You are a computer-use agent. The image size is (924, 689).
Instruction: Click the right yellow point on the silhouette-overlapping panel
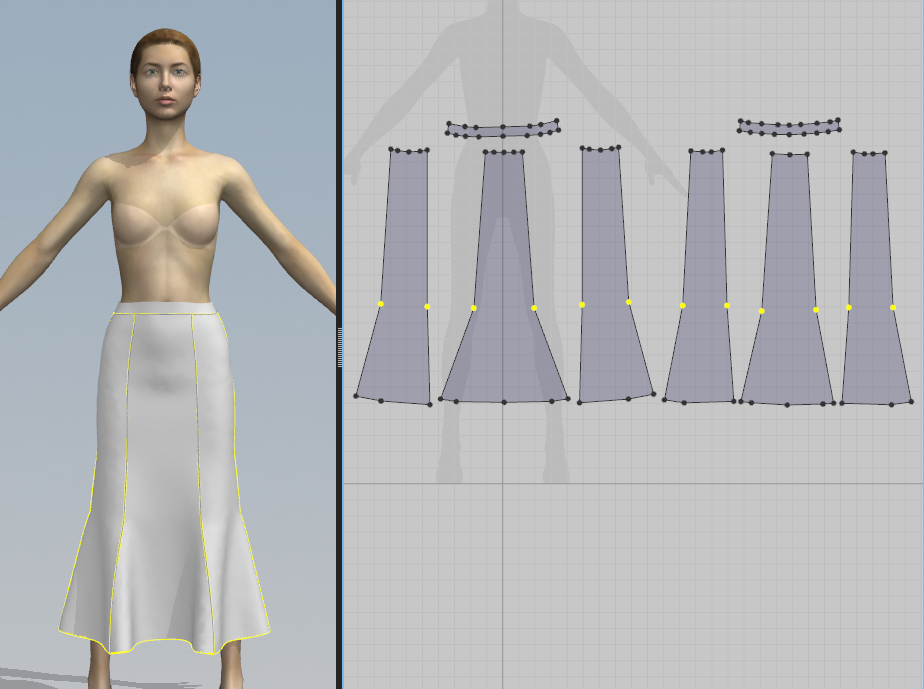click(534, 308)
